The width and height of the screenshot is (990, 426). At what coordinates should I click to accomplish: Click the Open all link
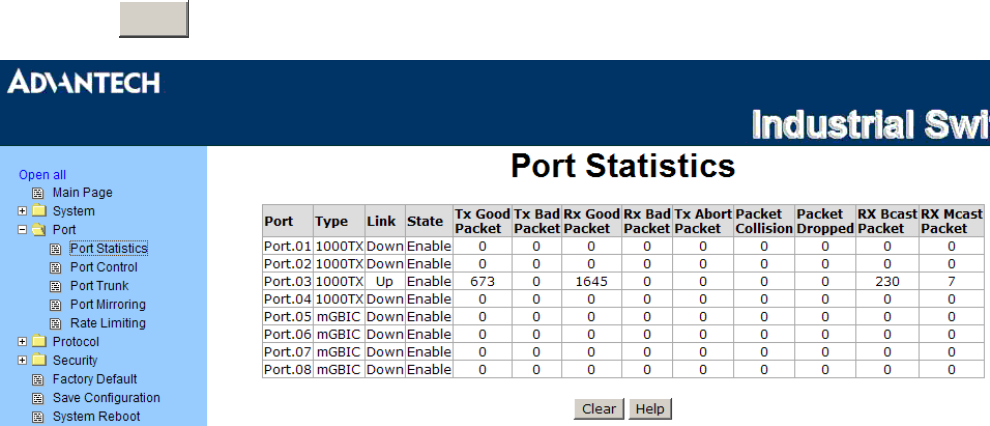(42, 175)
